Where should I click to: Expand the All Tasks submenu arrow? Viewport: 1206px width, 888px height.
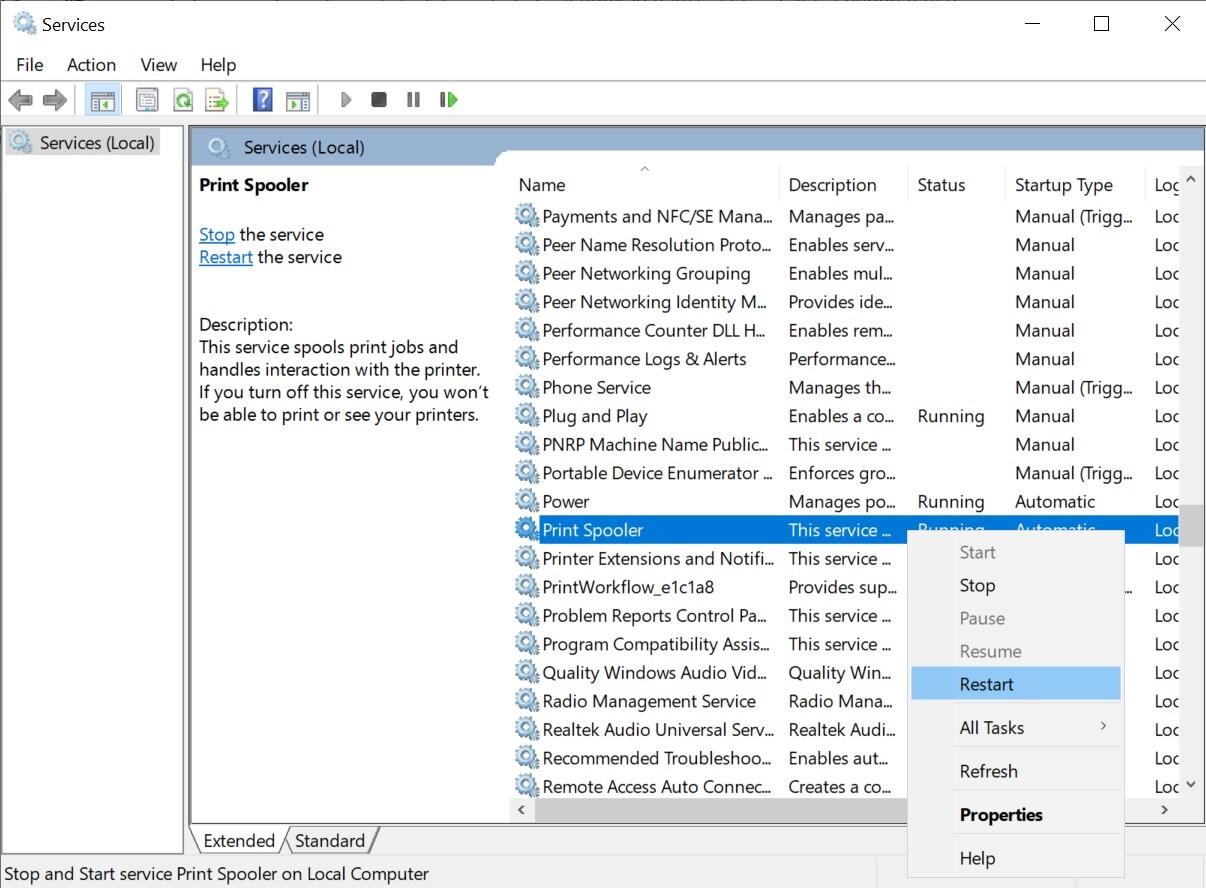click(1103, 727)
